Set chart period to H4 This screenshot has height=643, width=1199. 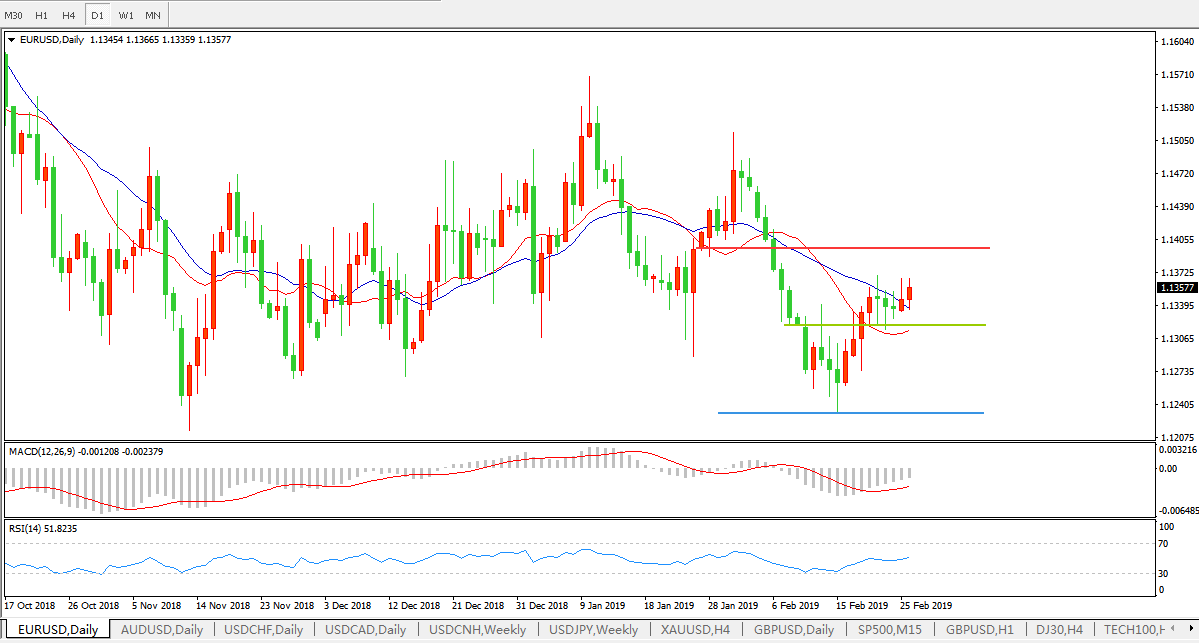pyautogui.click(x=68, y=16)
